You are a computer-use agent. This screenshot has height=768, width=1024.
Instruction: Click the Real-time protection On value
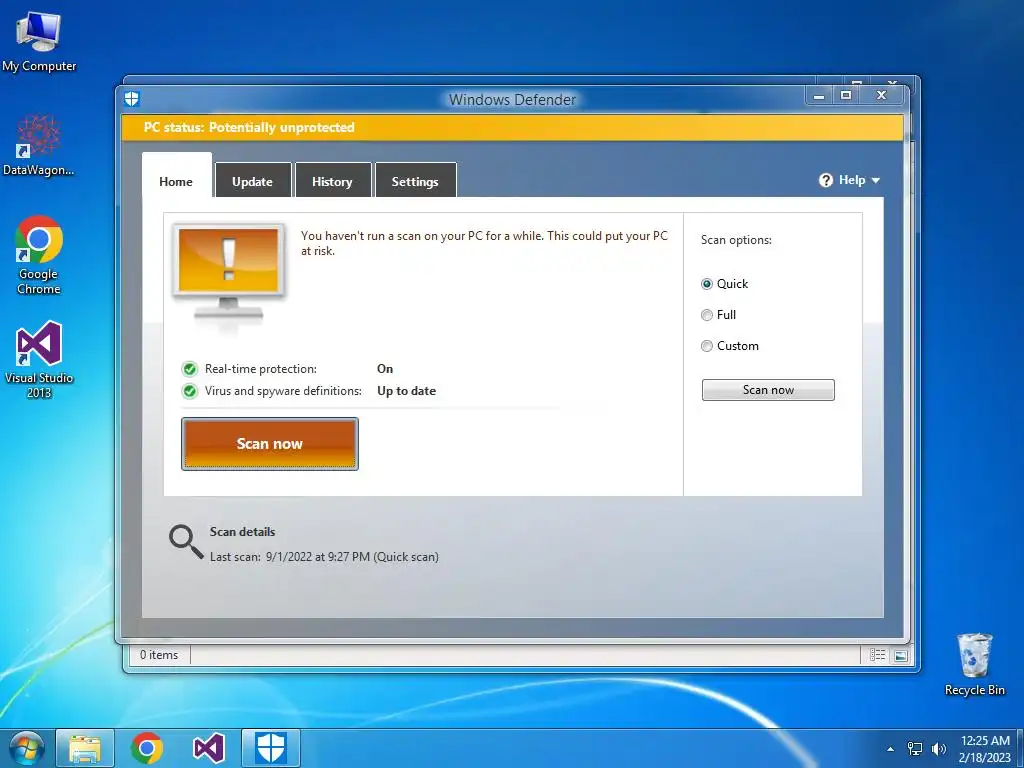[385, 369]
